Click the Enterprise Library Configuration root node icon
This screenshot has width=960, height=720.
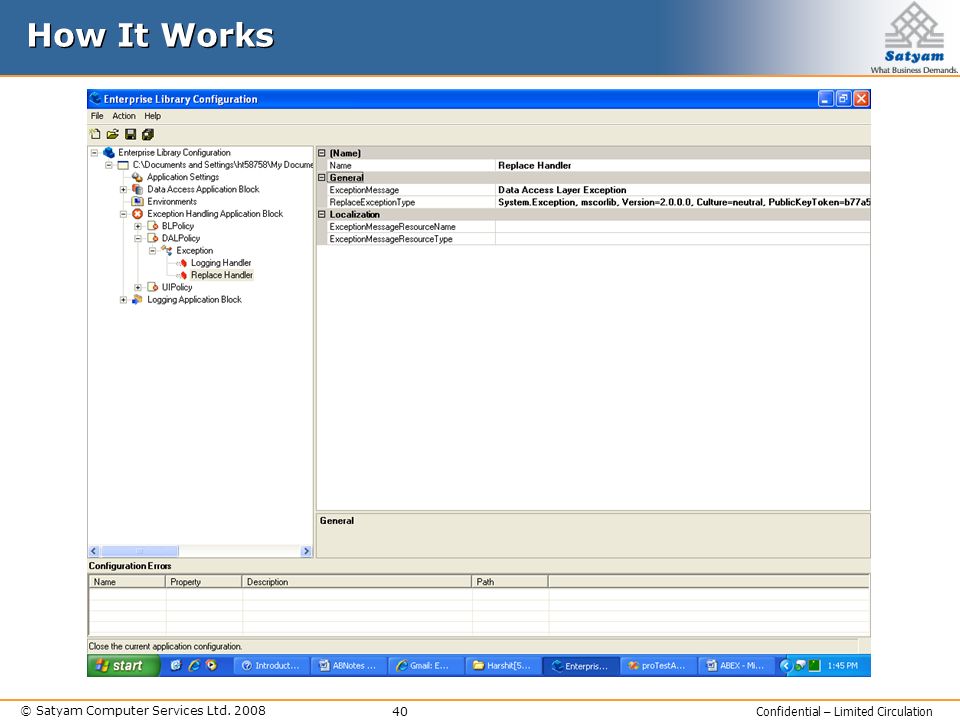point(109,152)
